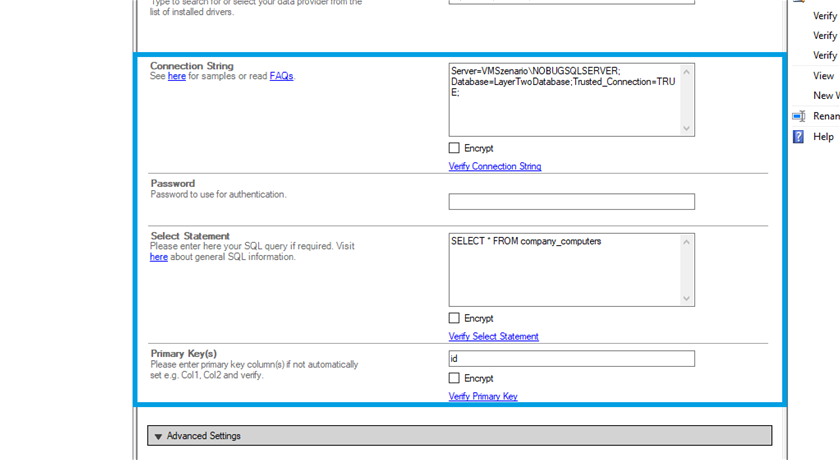Click the blue Help question mark icon
Viewport: 840px width, 460px height.
798,137
